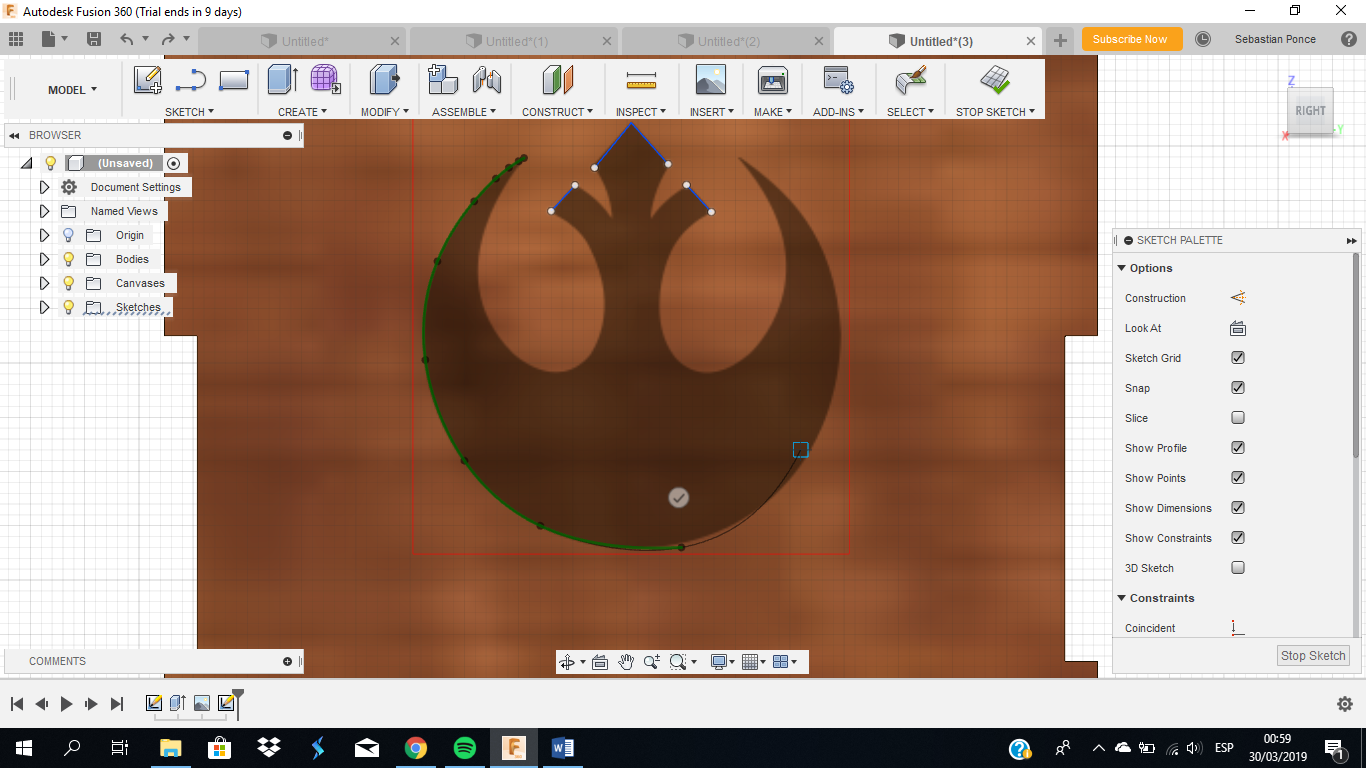Open the MODEL workspace dropdown
Image resolution: width=1366 pixels, height=768 pixels.
72,90
